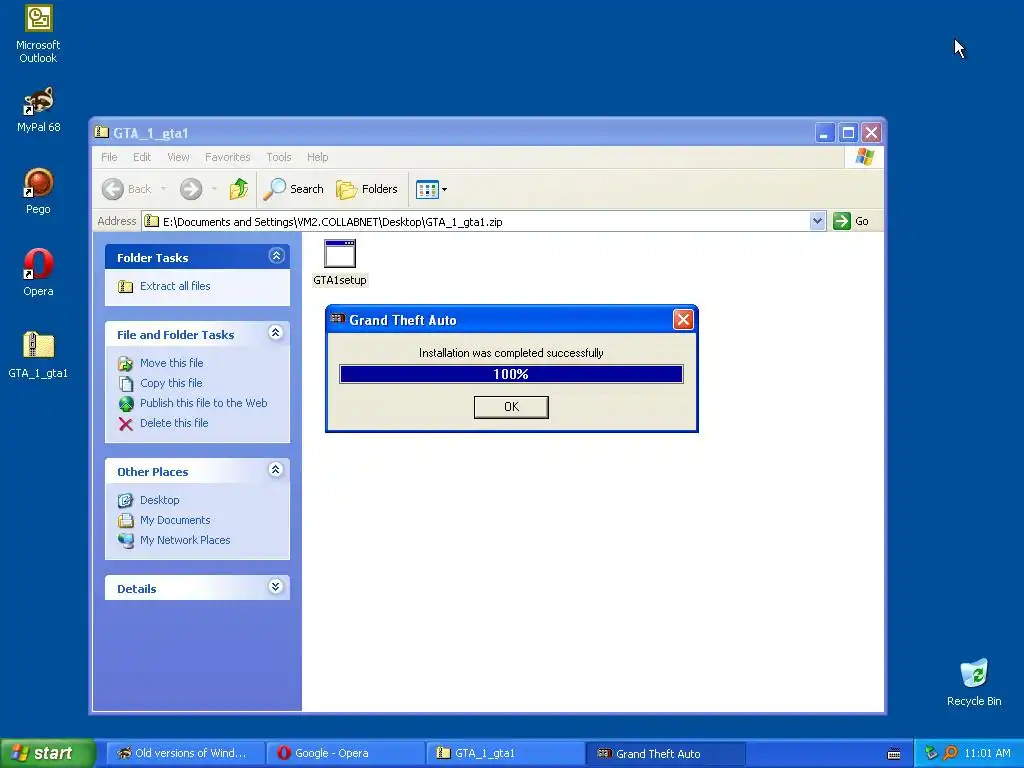This screenshot has width=1024, height=768.
Task: Open Search in the Explorer toolbar
Action: click(x=293, y=189)
